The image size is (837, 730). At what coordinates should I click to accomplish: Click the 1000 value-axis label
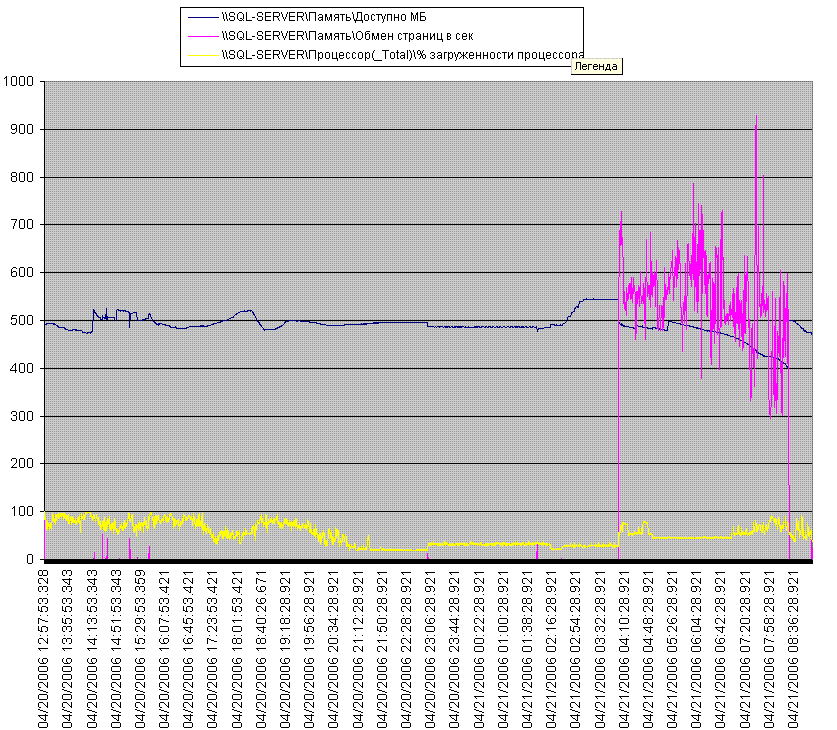pyautogui.click(x=20, y=82)
